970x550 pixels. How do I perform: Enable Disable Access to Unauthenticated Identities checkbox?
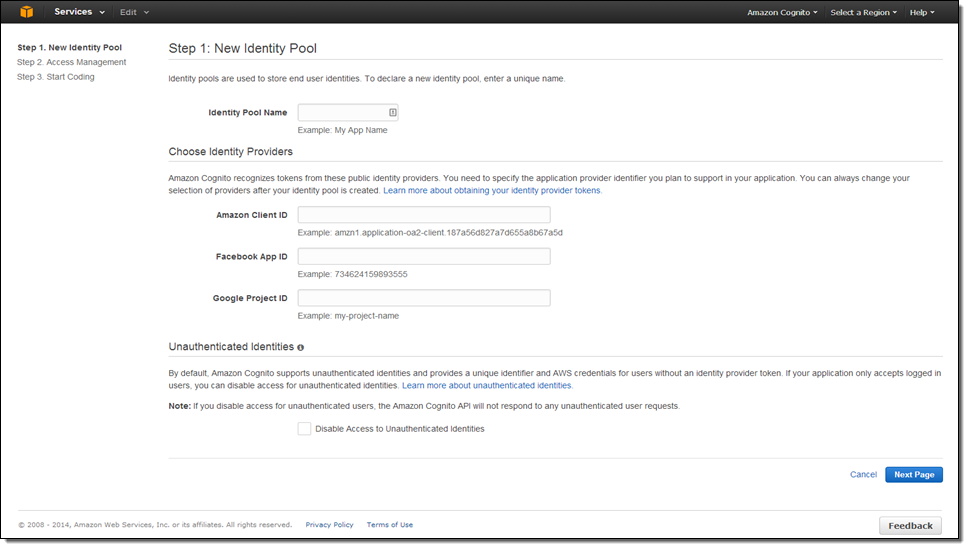[x=304, y=429]
